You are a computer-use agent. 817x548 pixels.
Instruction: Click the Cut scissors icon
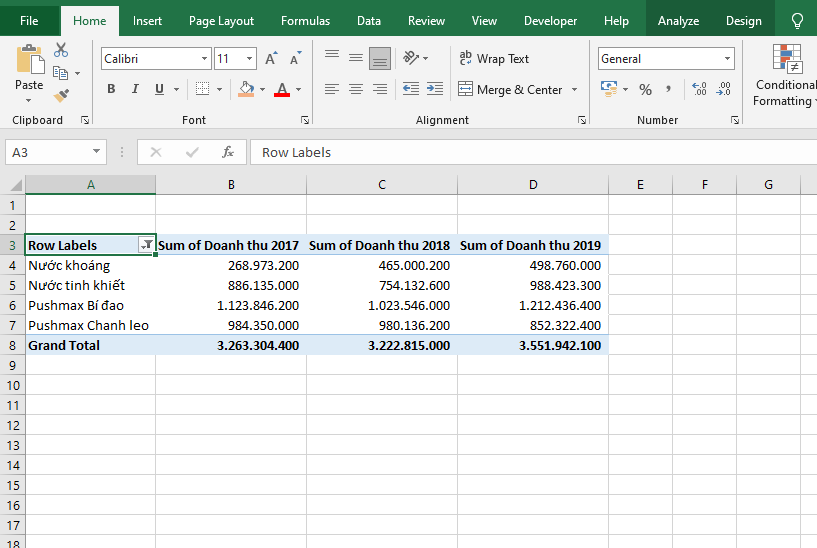click(61, 50)
